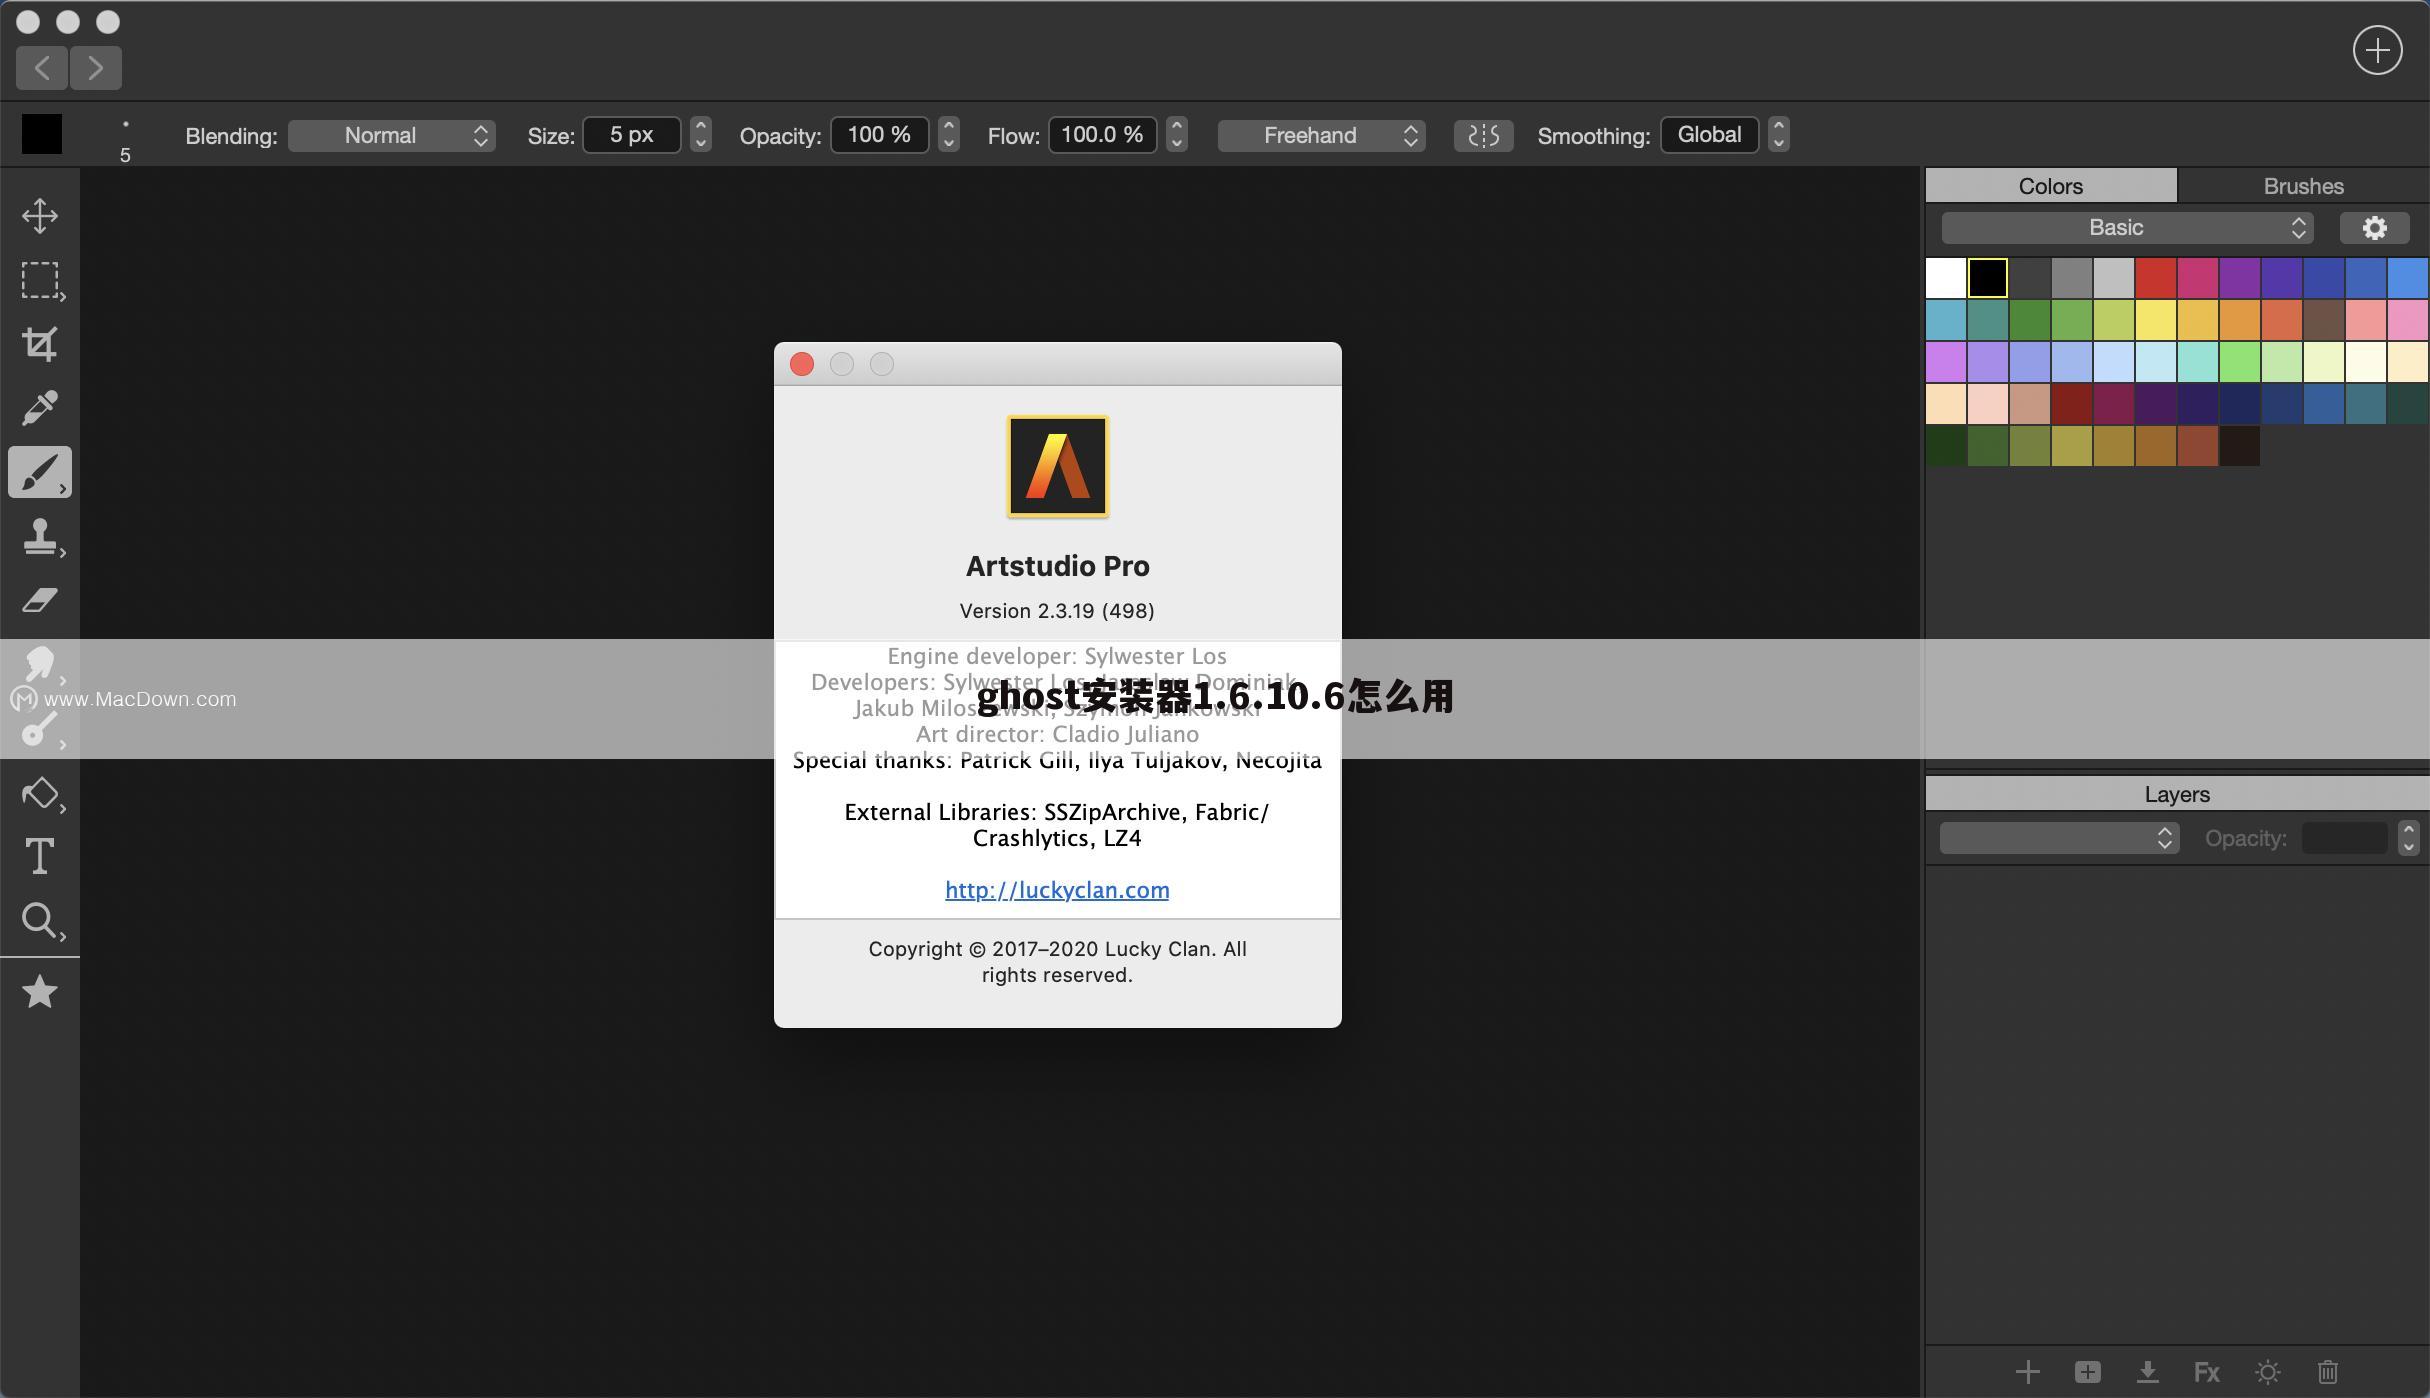2430x1398 pixels.
Task: Pick the red swatch in first row
Action: click(x=2156, y=278)
